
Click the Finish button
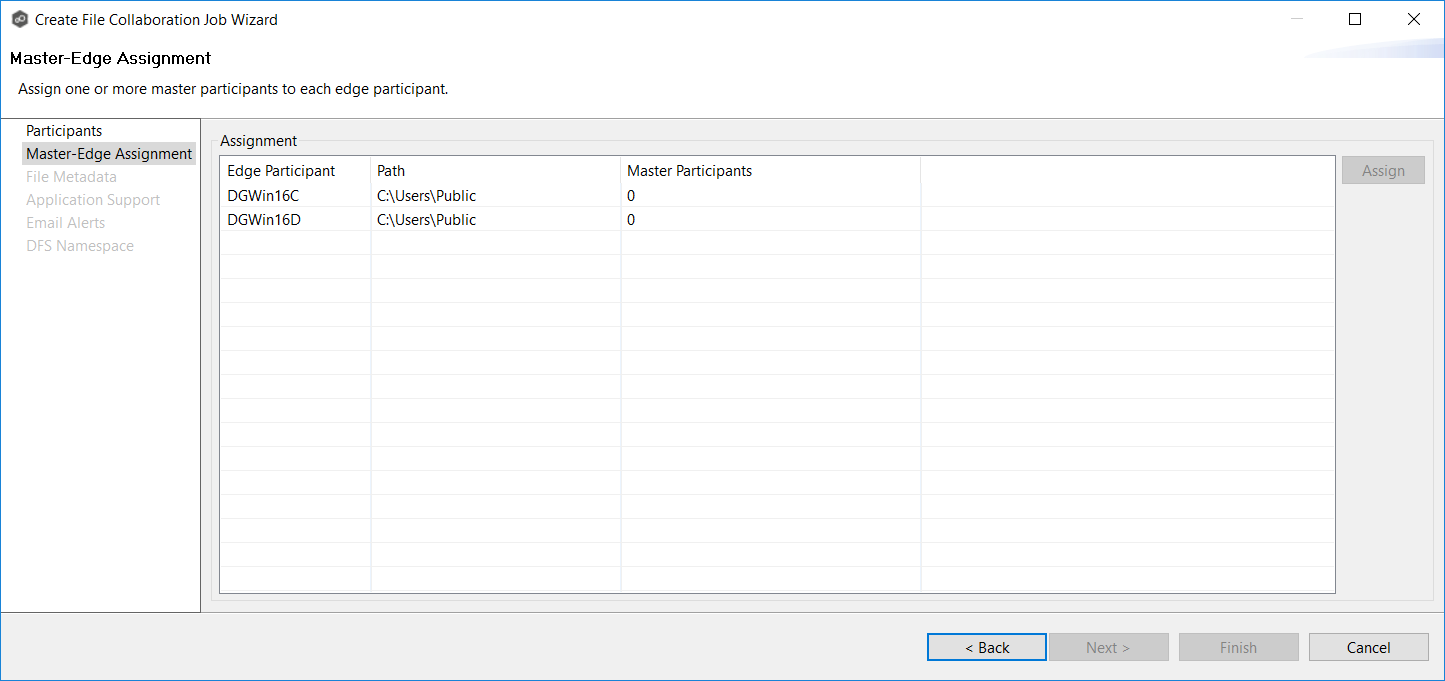(1238, 648)
